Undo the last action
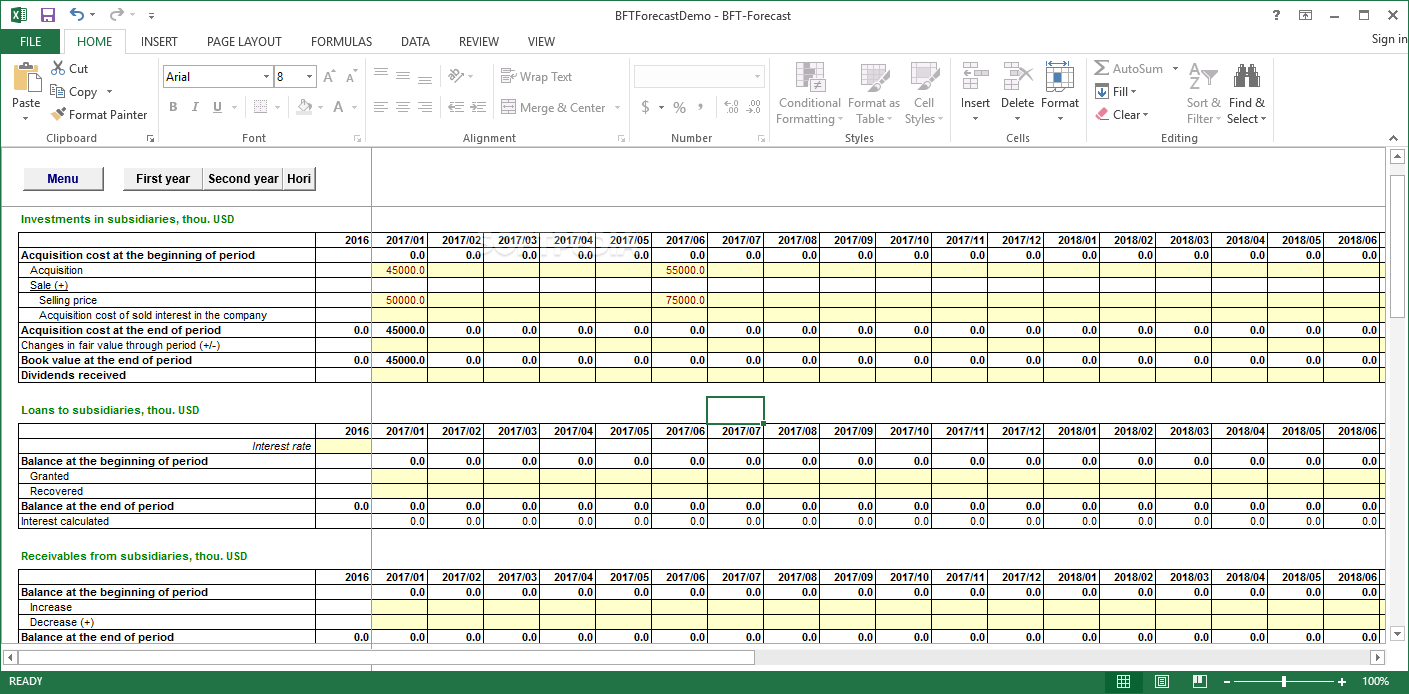The image size is (1409, 694). click(77, 15)
